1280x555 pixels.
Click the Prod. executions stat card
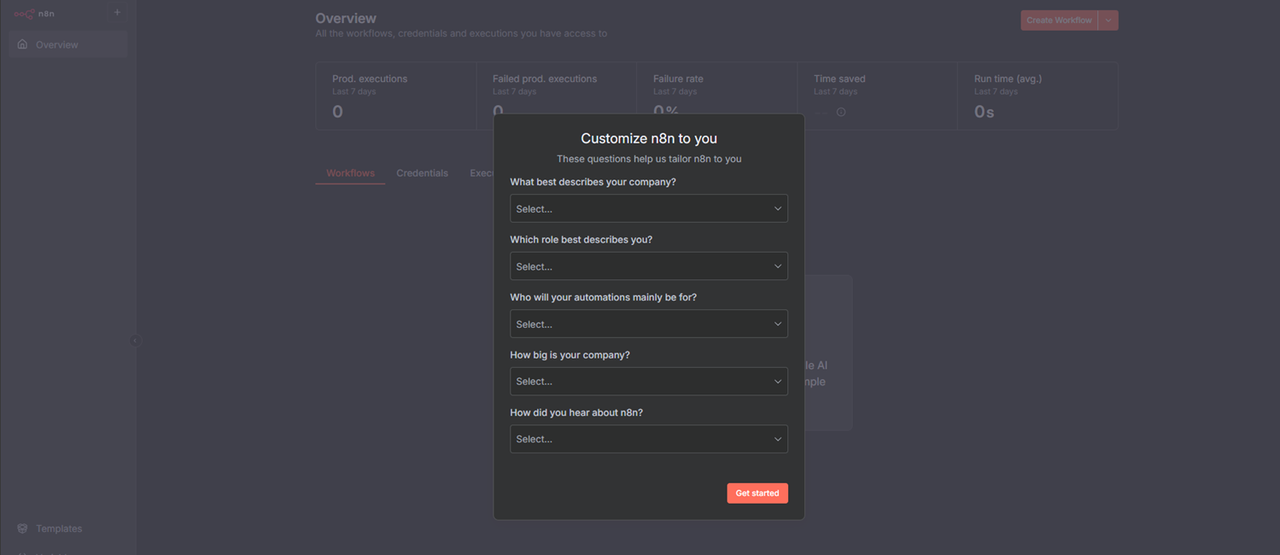click(x=396, y=96)
